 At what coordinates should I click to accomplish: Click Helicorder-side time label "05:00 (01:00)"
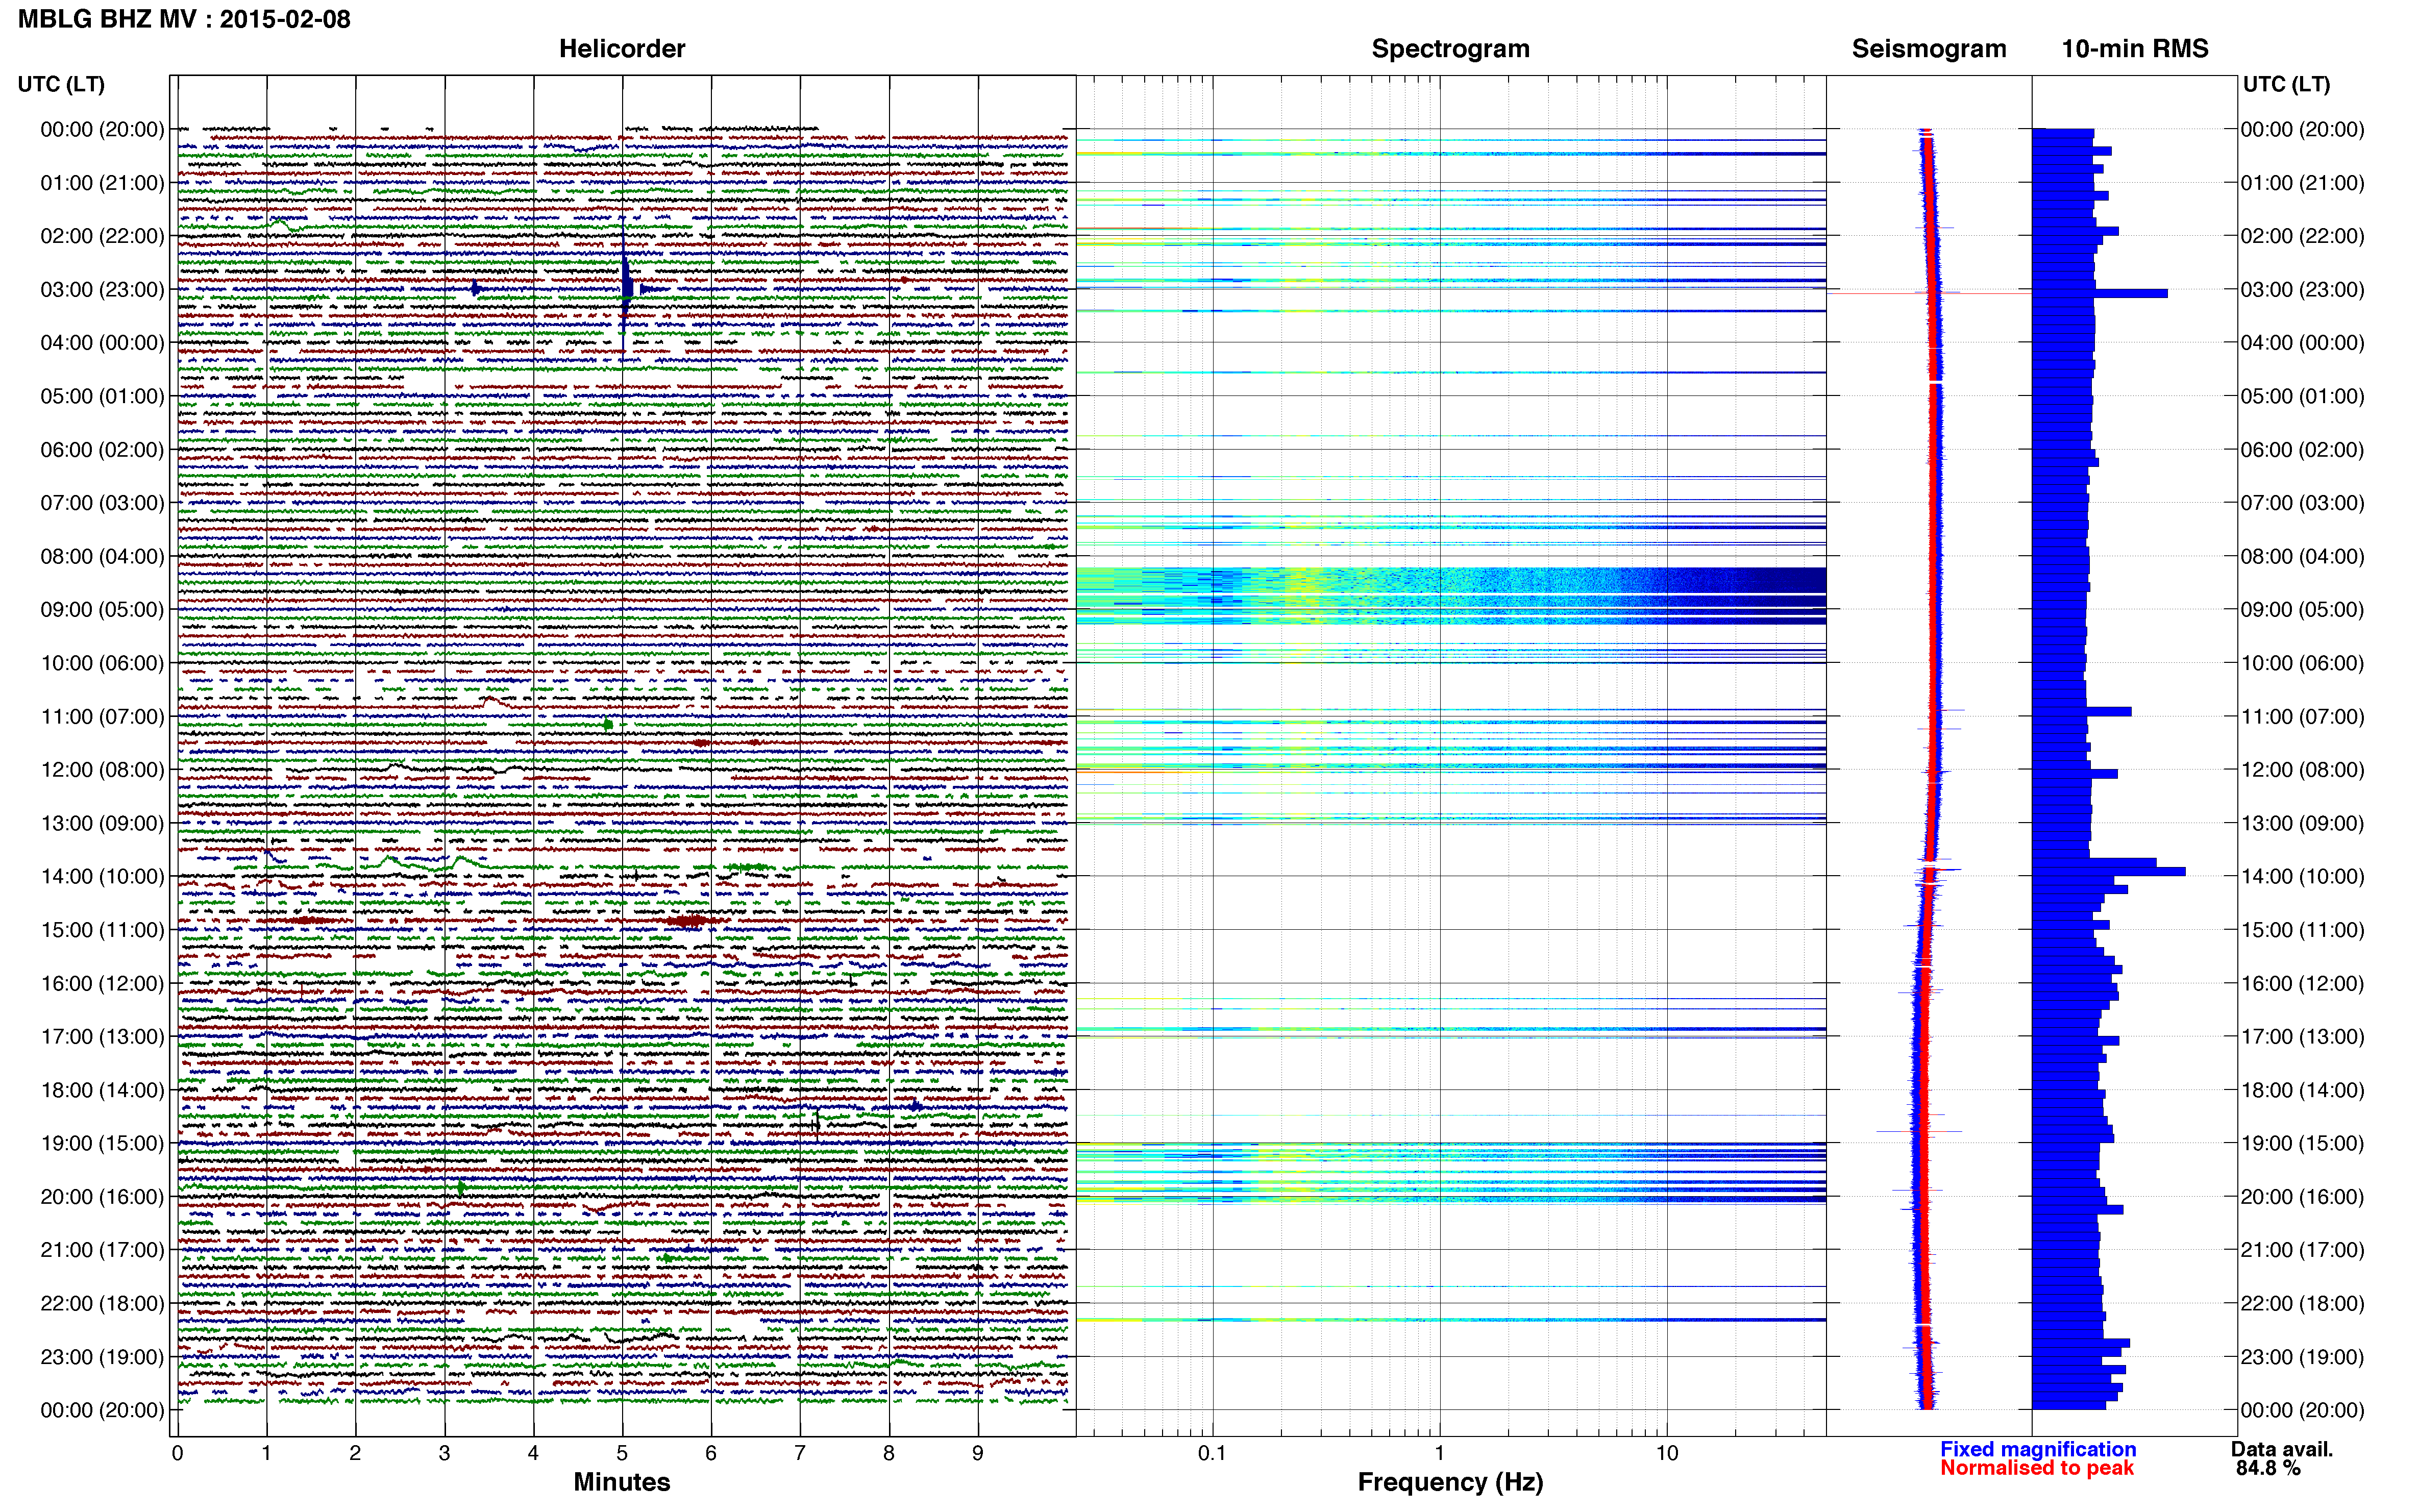tap(102, 396)
